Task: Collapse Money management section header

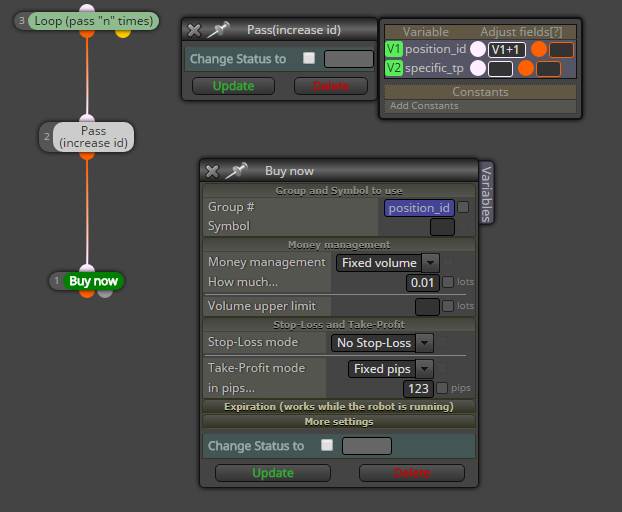Action: point(339,245)
